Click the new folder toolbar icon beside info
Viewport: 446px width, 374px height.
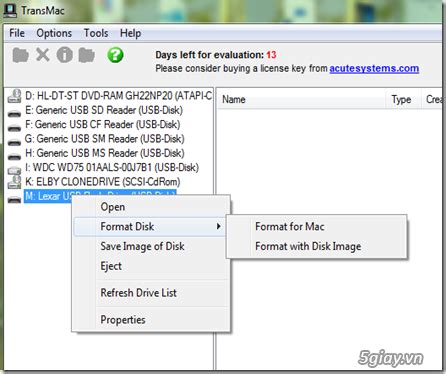pos(87,55)
